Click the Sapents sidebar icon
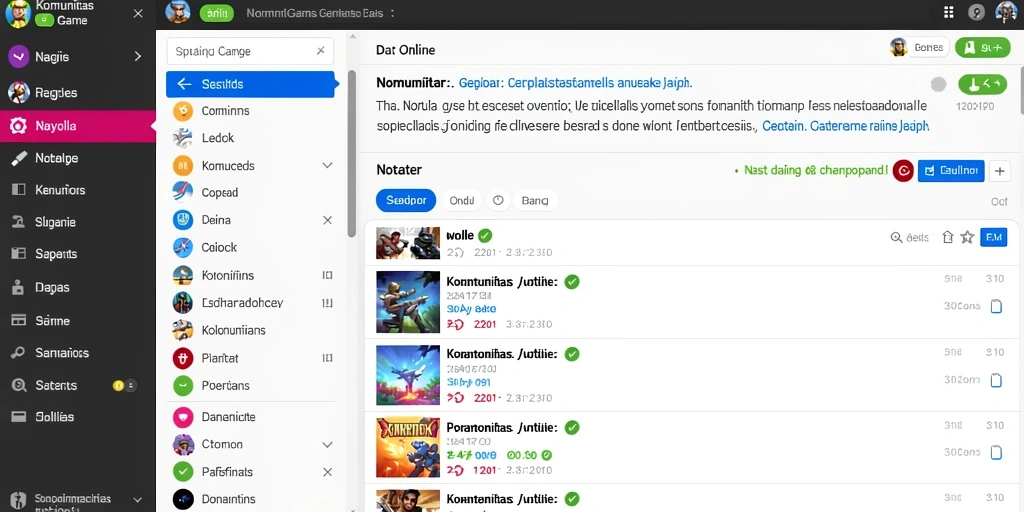Image resolution: width=1024 pixels, height=512 pixels. click(x=18, y=254)
